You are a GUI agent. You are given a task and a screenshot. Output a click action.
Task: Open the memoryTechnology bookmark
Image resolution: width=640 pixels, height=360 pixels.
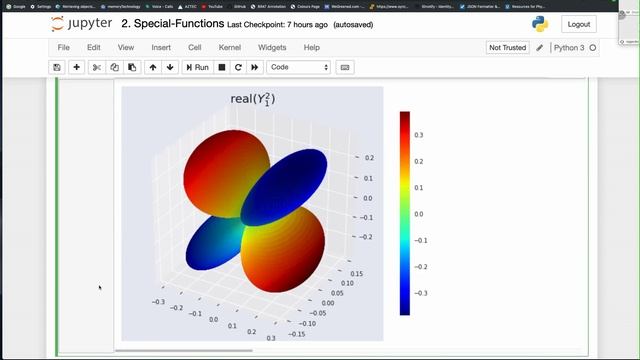(121, 7)
